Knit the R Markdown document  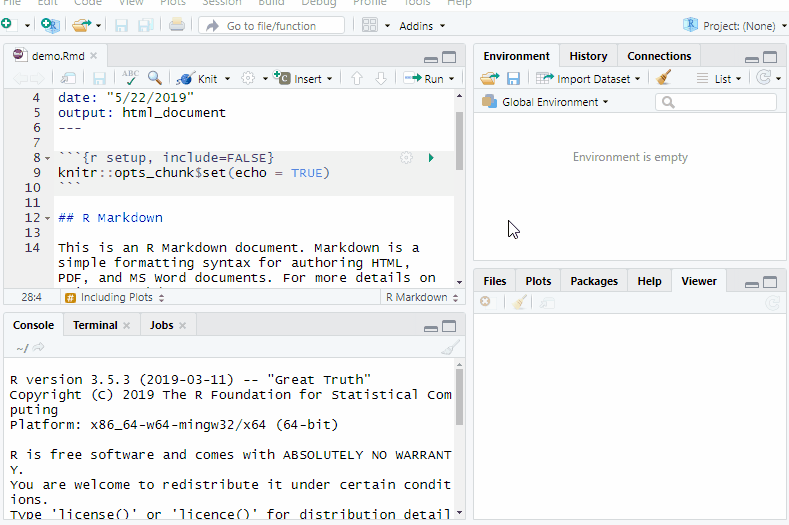(x=197, y=79)
